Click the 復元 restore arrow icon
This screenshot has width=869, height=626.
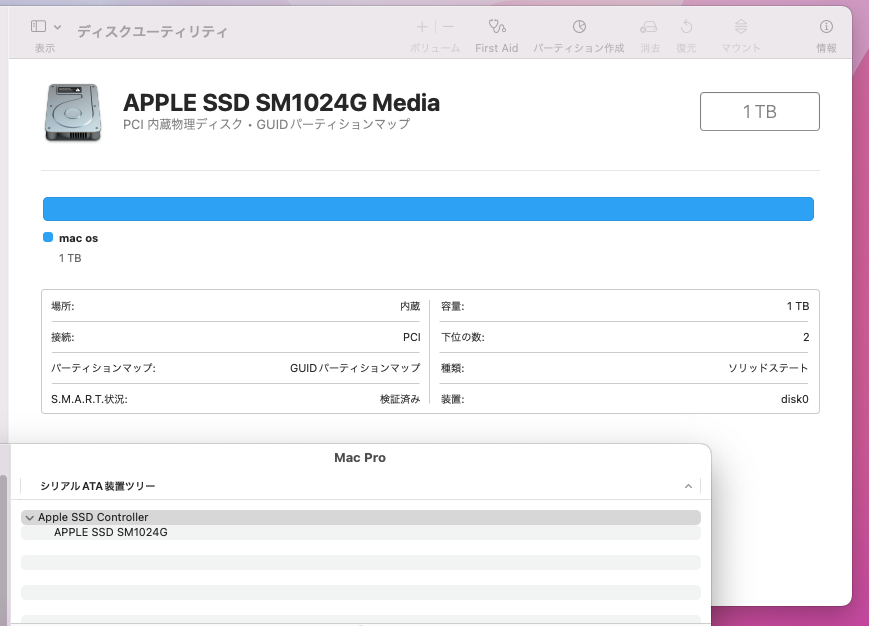686,26
